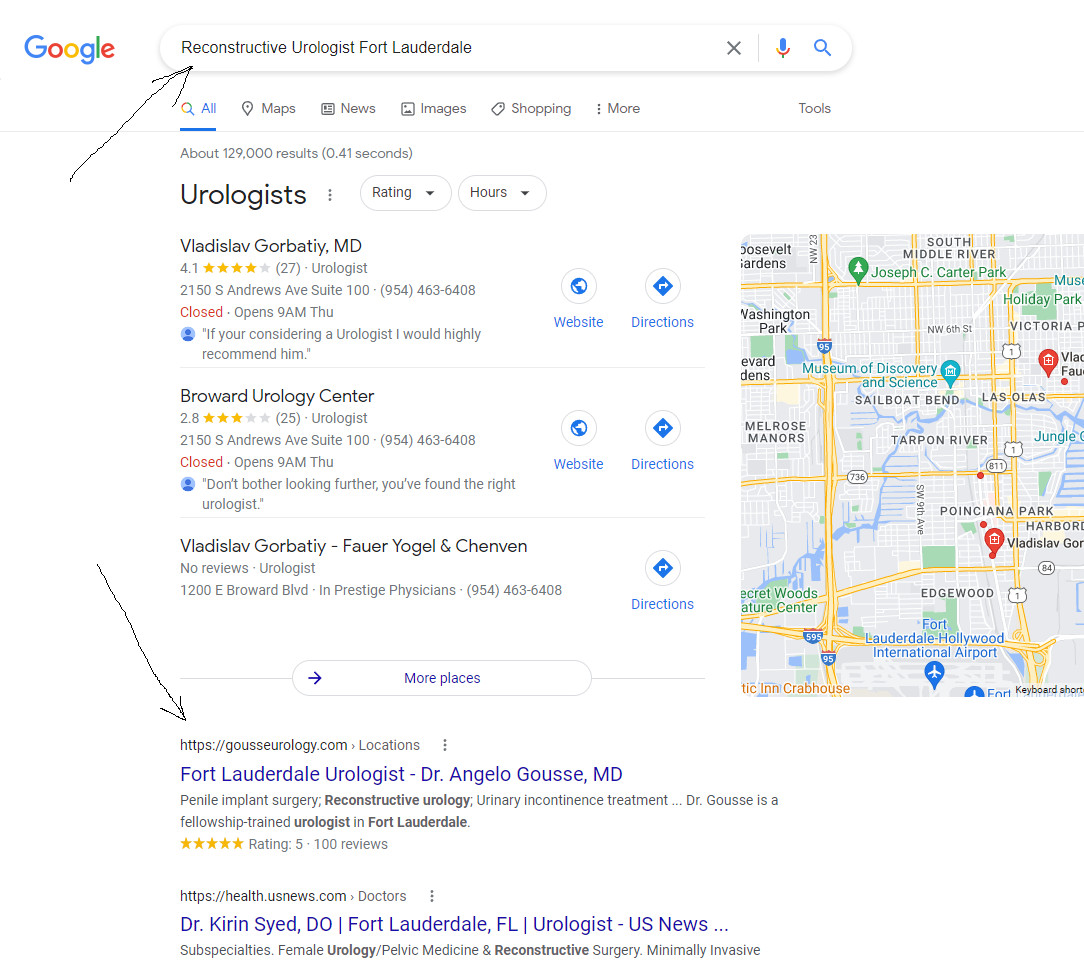Screen dimensions: 1084x962
Task: Switch to the Images tab
Action: click(x=433, y=109)
